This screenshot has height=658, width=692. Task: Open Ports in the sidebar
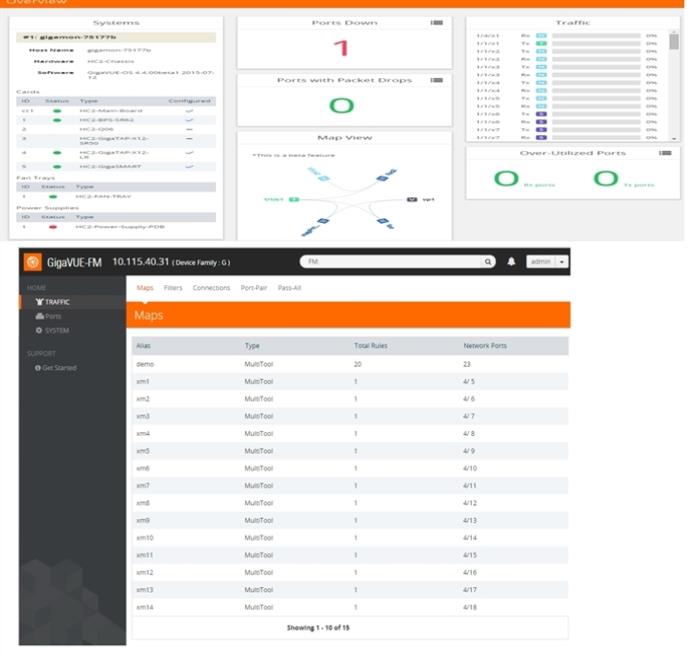[x=49, y=316]
